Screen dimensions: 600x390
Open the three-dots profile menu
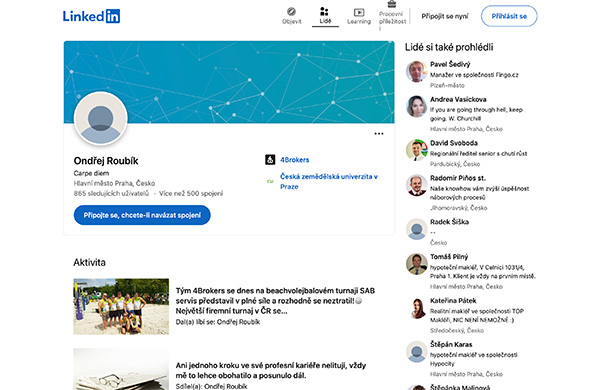click(379, 134)
